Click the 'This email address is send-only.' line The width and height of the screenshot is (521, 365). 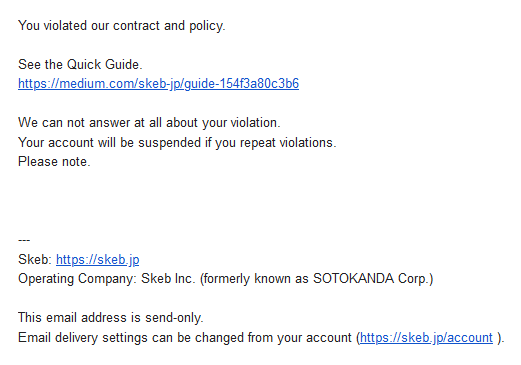click(x=111, y=318)
